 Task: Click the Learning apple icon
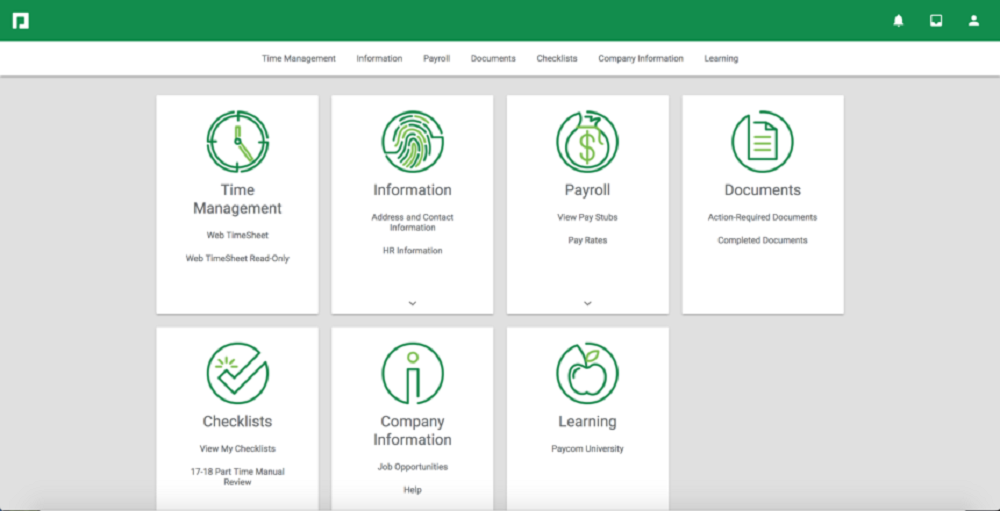click(x=587, y=373)
